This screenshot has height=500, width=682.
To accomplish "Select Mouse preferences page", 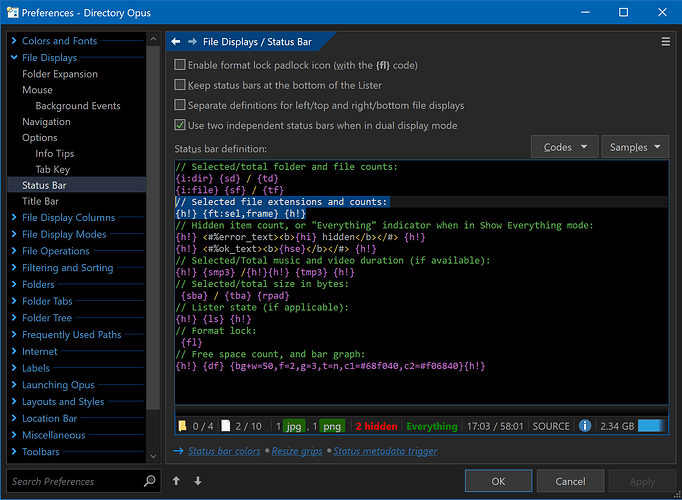I will (37, 90).
